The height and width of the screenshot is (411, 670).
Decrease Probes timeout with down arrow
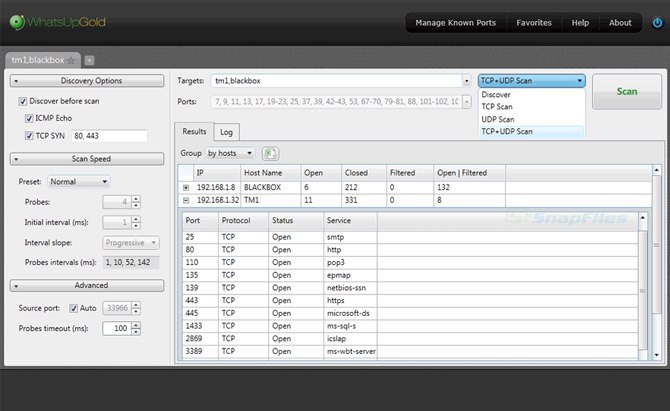tap(136, 332)
